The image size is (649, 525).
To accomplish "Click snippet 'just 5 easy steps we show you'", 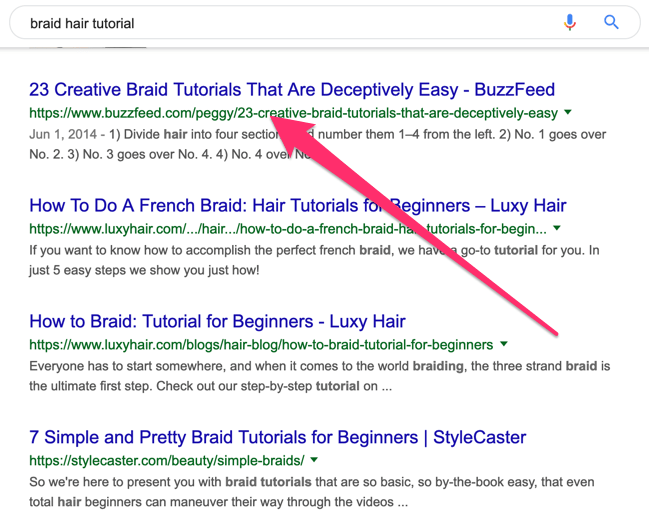I will pyautogui.click(x=118, y=270).
